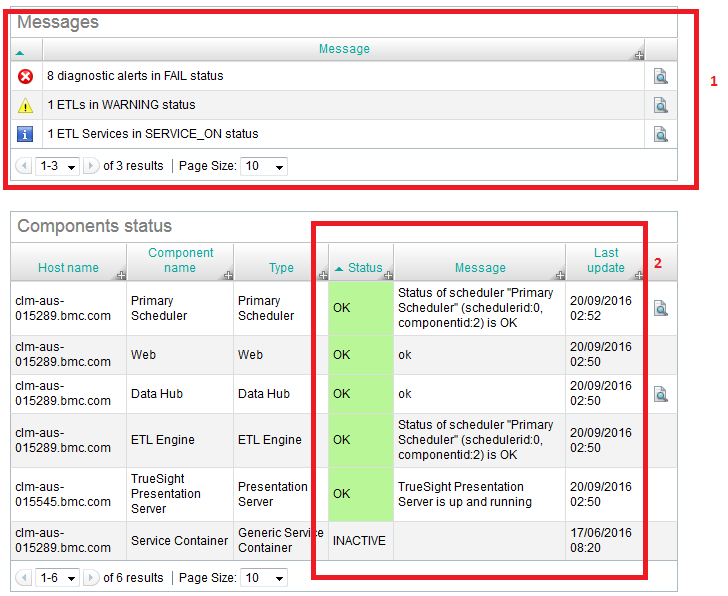728x596 pixels.
Task: Click previous page arrow in Components pager
Action: coord(24,578)
